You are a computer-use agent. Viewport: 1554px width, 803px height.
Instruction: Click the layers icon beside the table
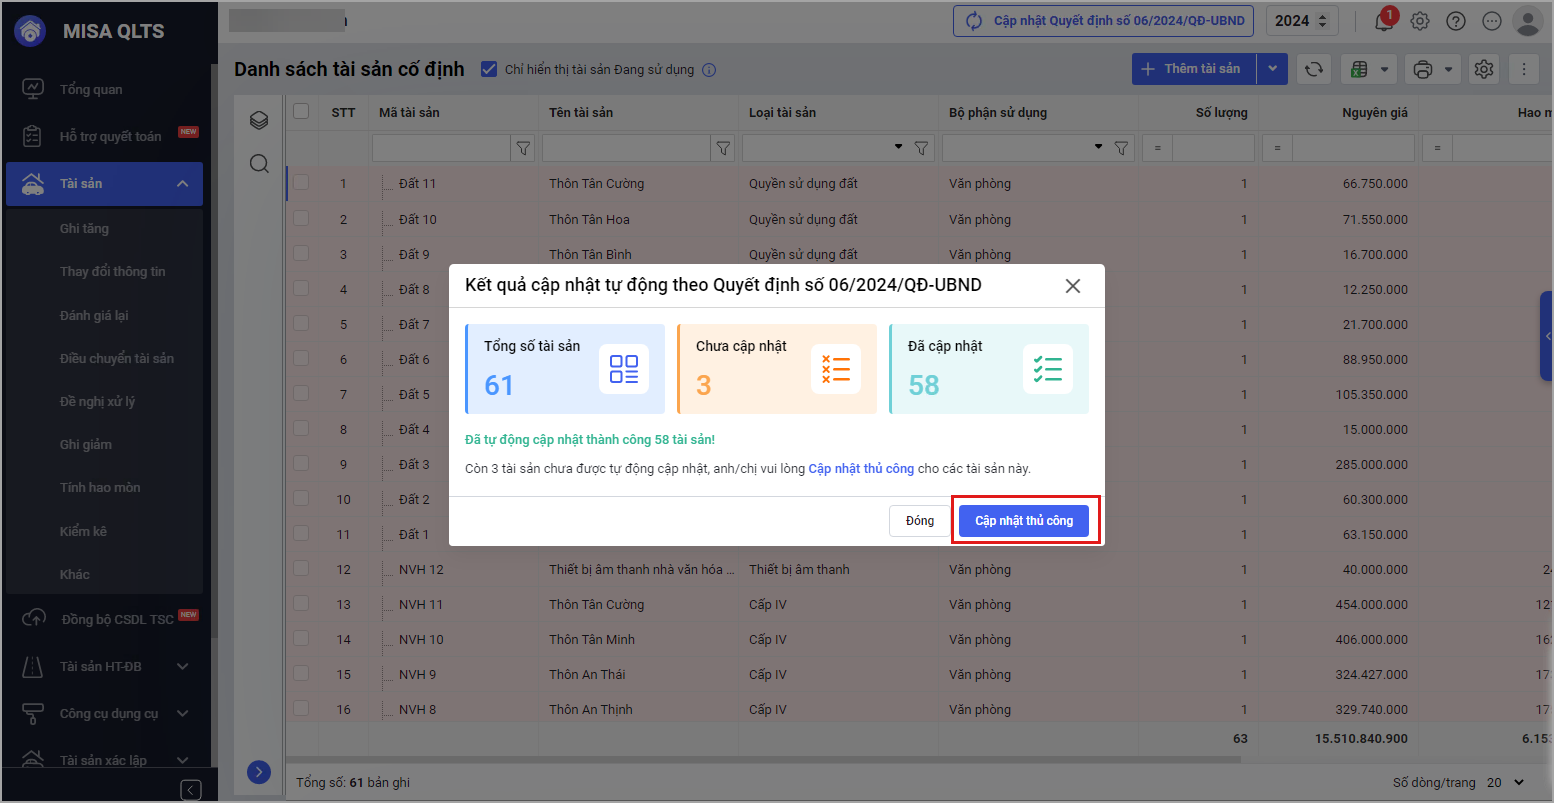(x=259, y=121)
